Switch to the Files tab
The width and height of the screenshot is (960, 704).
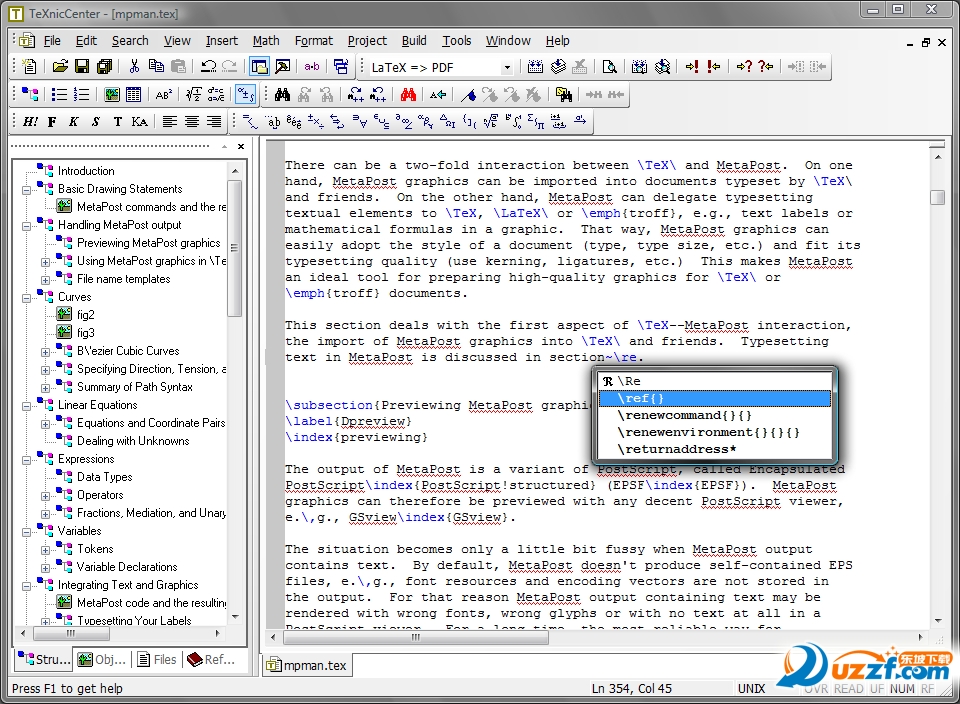pos(156,659)
